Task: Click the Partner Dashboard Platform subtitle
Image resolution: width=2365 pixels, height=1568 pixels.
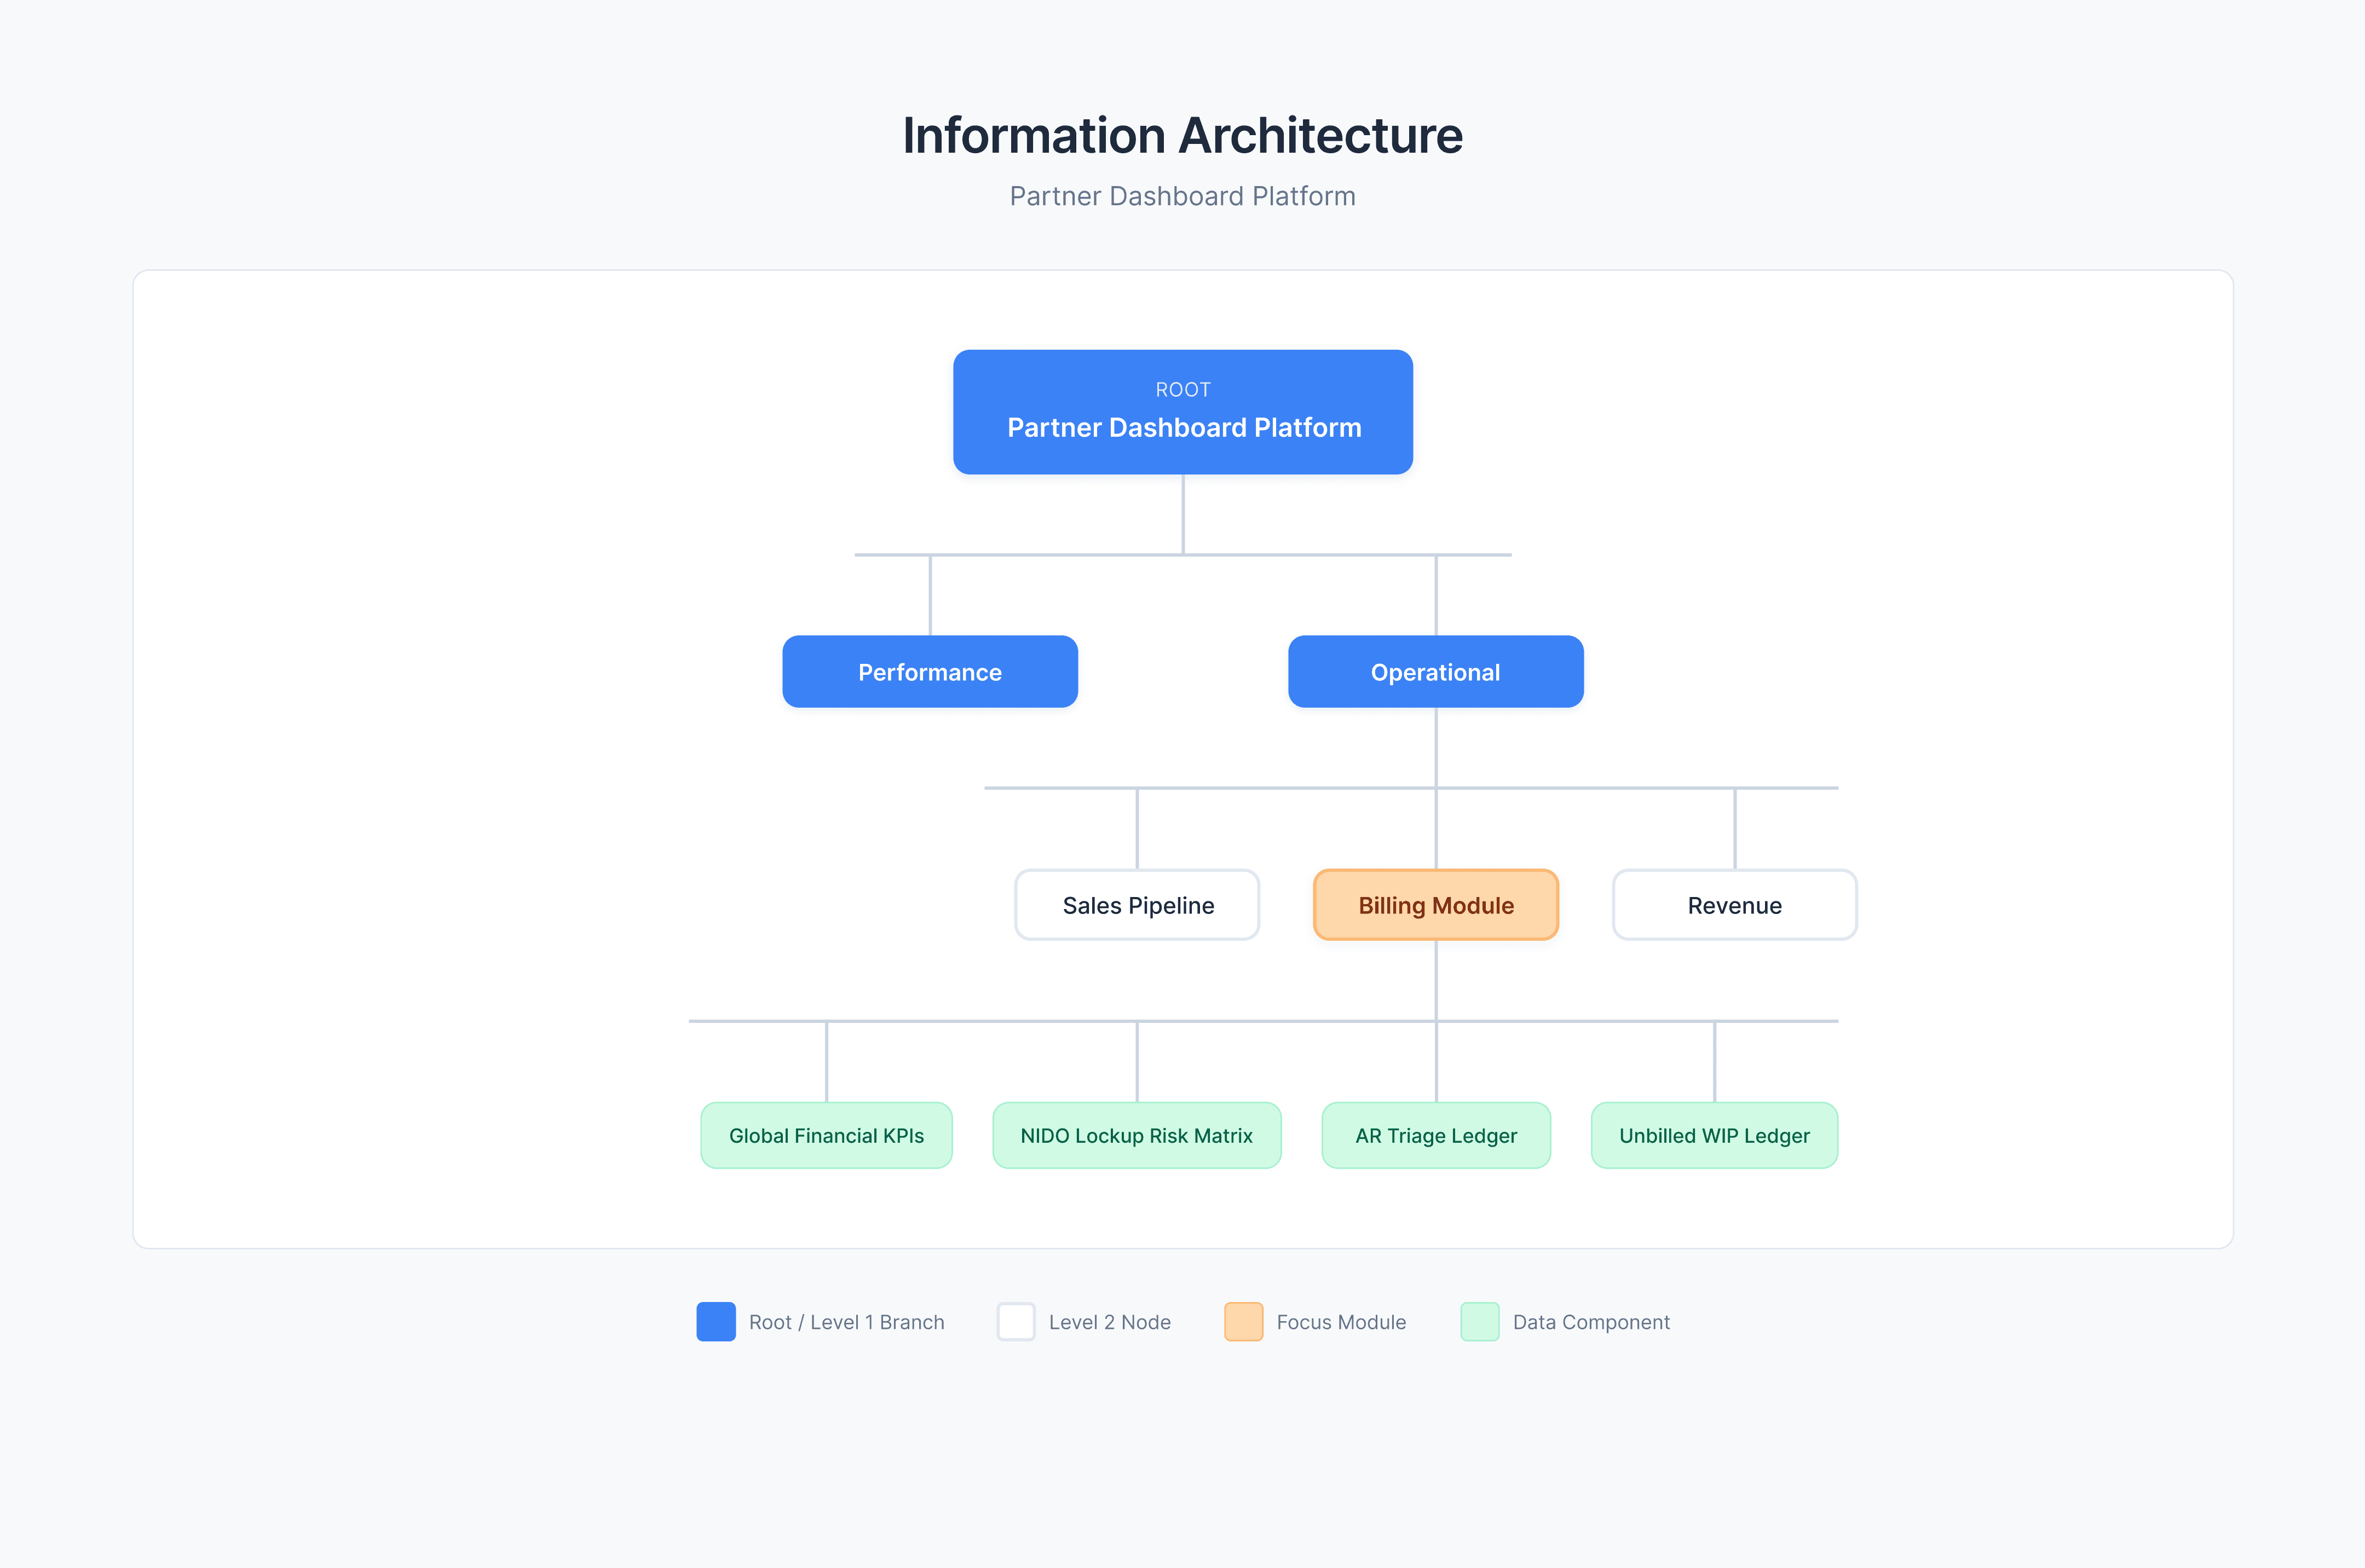Action: pos(1182,196)
